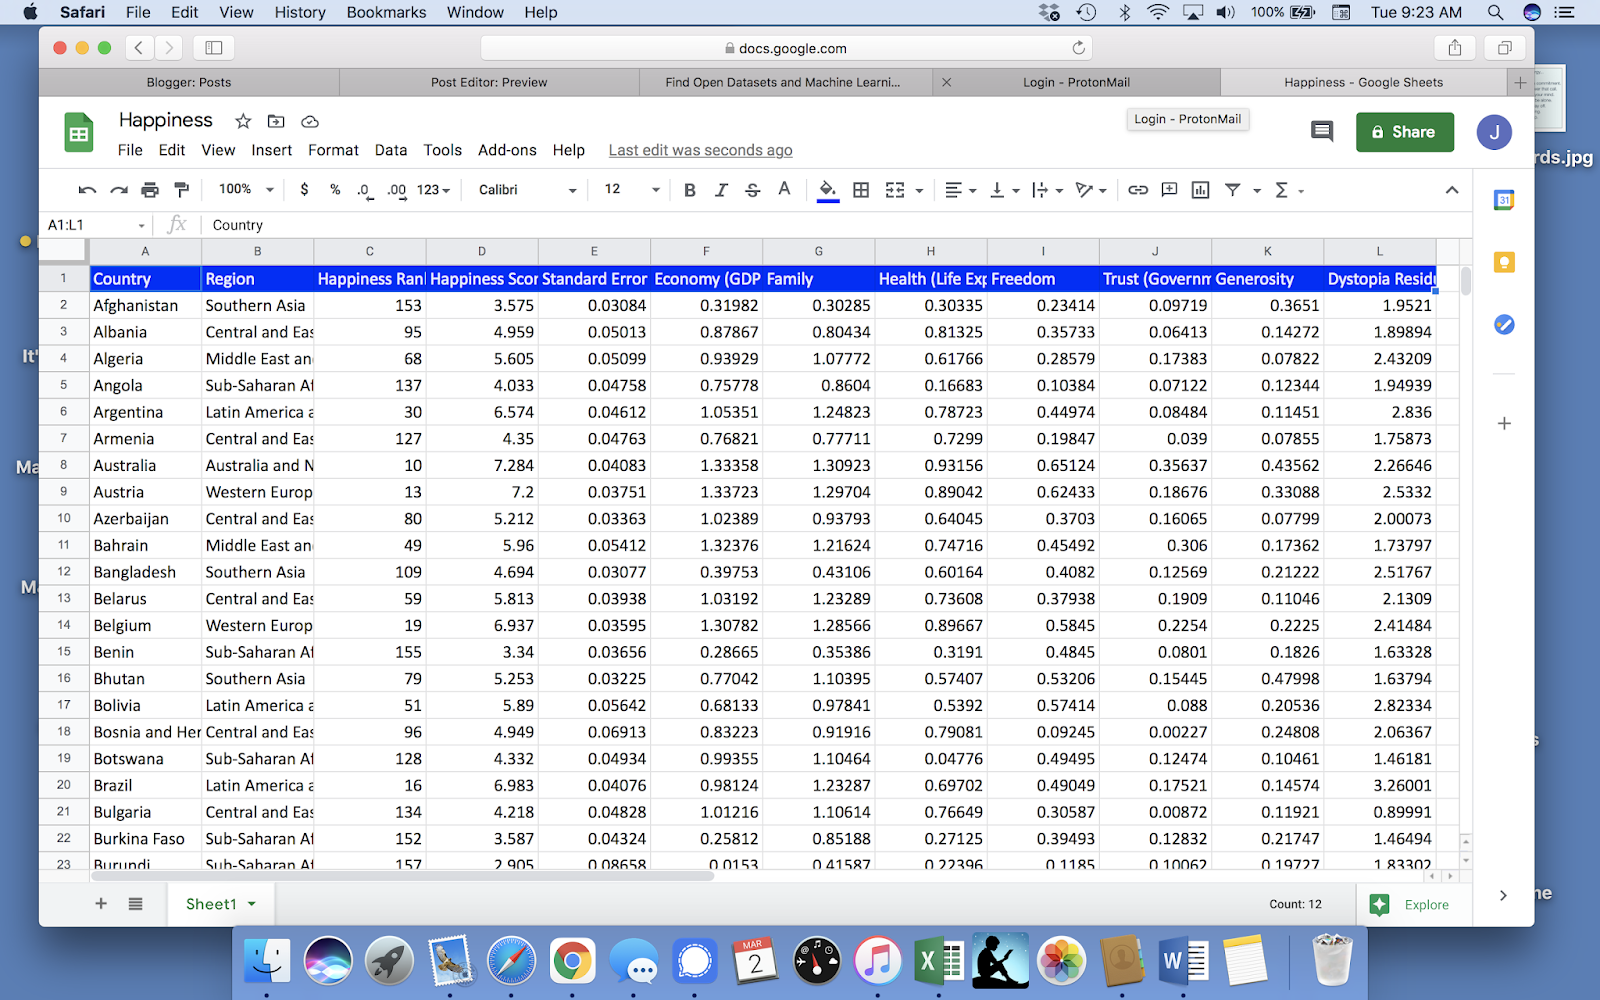Viewport: 1600px width, 1000px height.
Task: Open text wrapping options
Action: coord(1047,190)
